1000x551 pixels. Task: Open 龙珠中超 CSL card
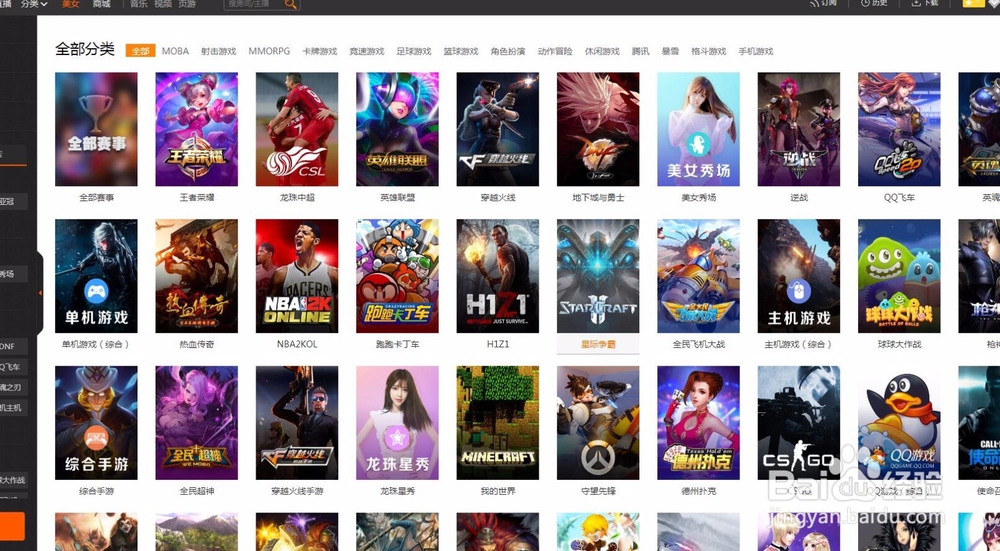coord(297,129)
